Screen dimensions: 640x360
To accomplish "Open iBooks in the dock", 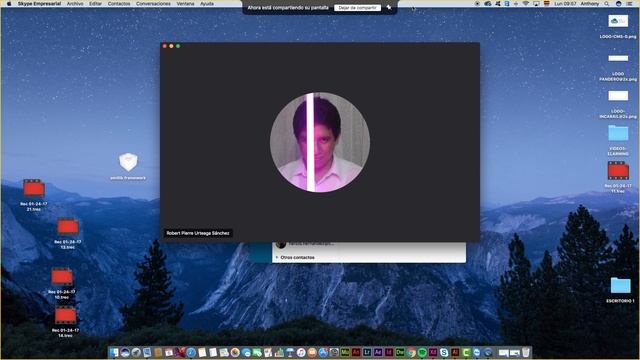I will [x=312, y=352].
